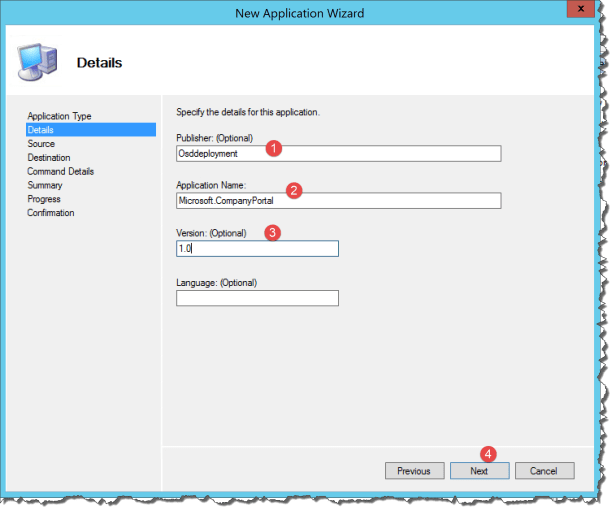Select the highlighted Details step
The image size is (616, 513).
coord(91,130)
